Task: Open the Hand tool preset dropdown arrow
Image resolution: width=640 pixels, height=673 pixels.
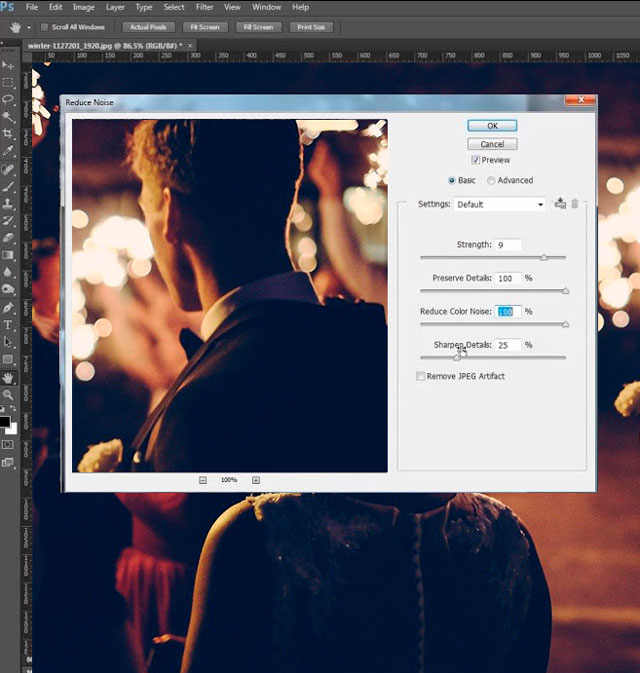Action: pyautogui.click(x=29, y=27)
